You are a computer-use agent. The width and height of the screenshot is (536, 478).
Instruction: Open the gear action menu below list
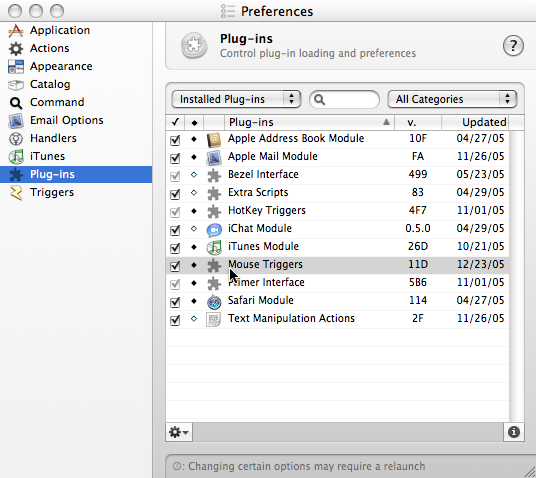(179, 432)
